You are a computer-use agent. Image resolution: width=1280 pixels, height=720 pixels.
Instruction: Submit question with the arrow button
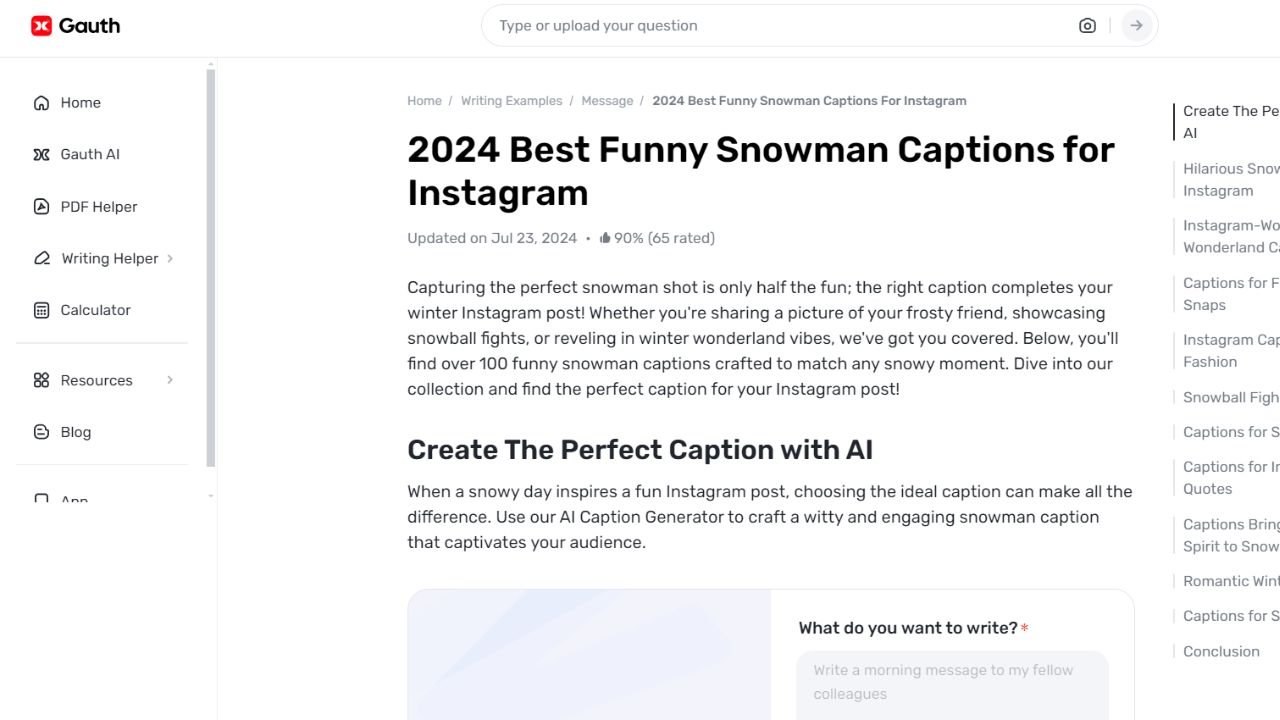pos(1137,25)
